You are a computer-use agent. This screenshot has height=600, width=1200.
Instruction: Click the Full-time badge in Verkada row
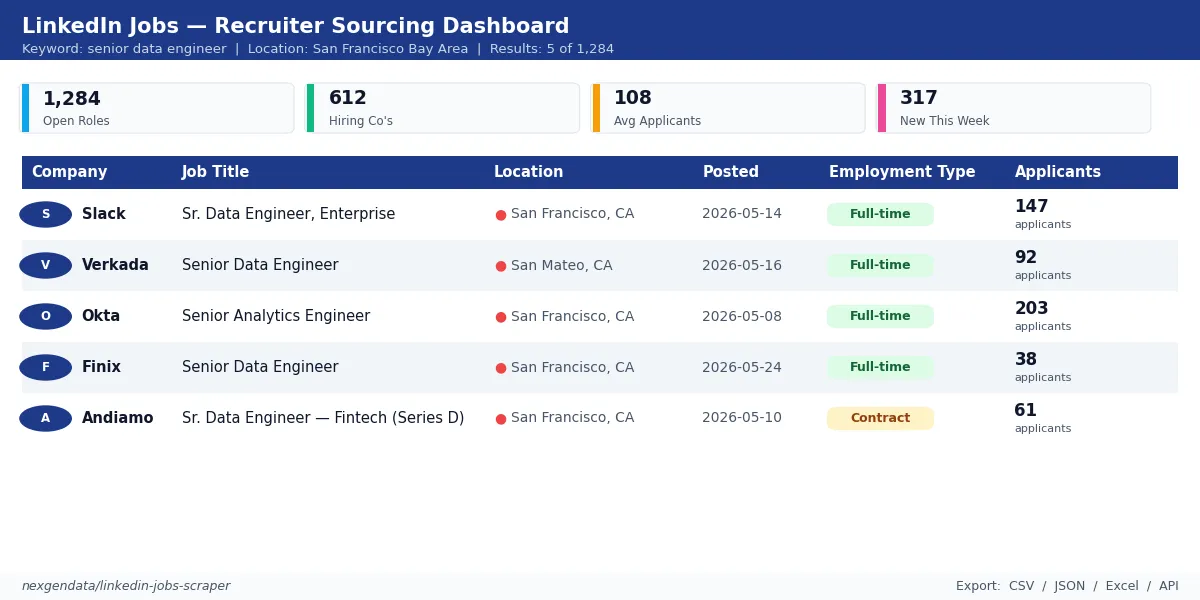pos(880,266)
